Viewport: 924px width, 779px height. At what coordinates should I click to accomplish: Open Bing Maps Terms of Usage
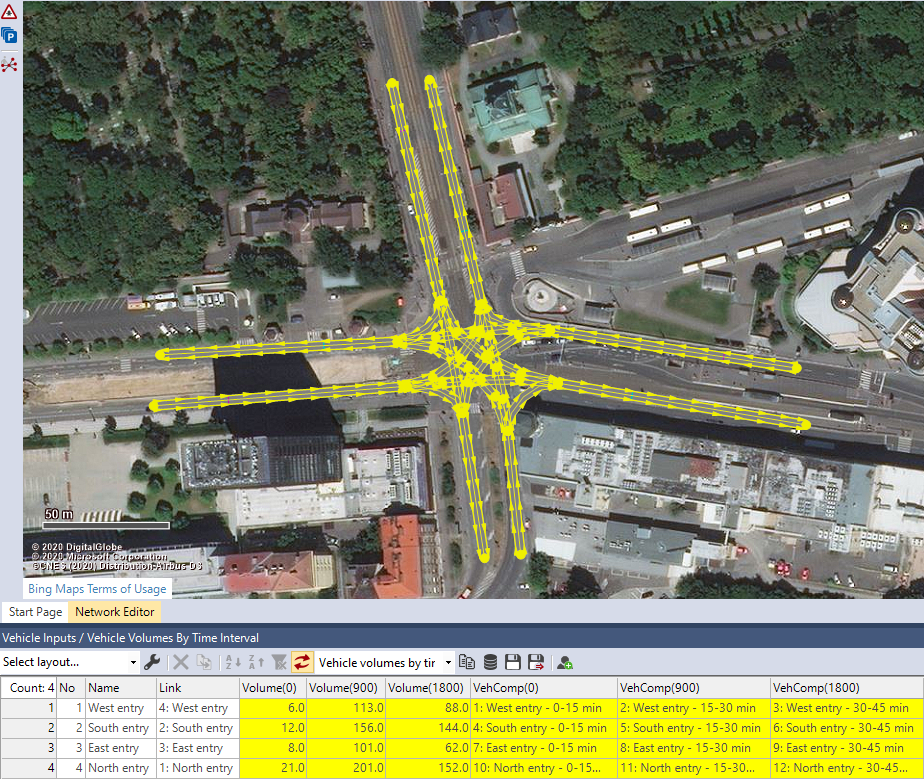coord(96,589)
